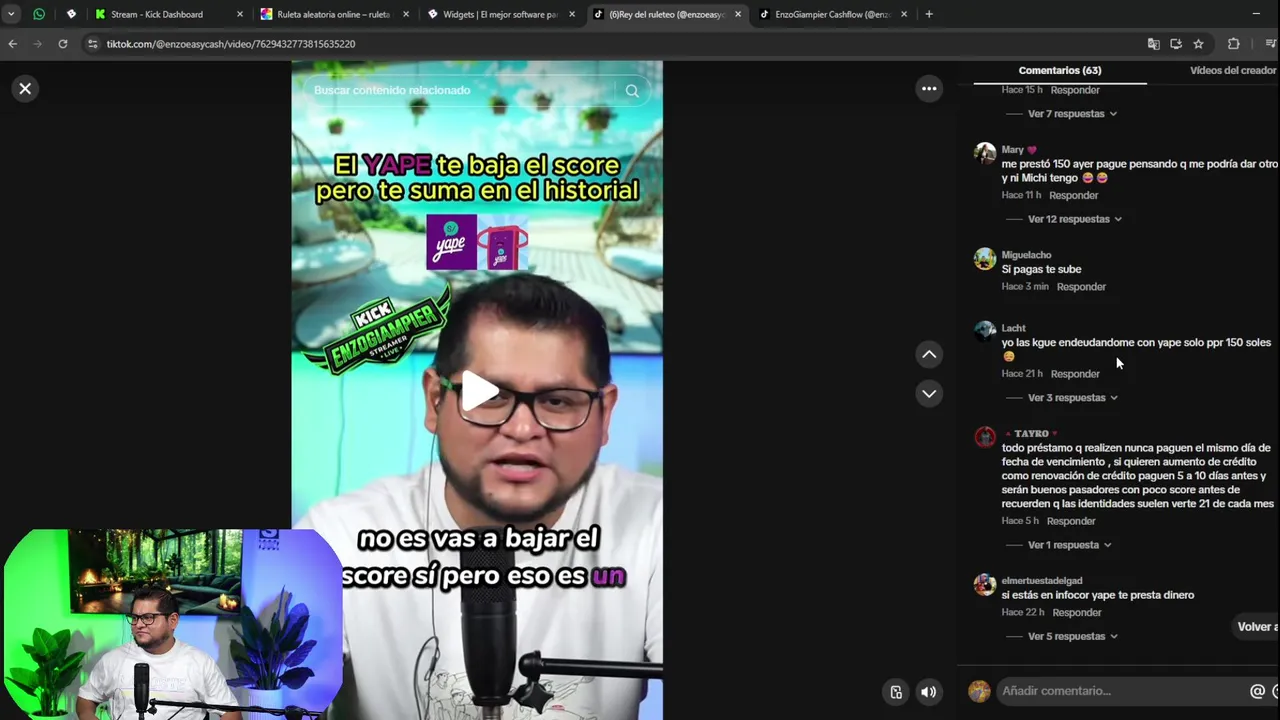Click the Volver button near comments bottom
The width and height of the screenshot is (1280, 720).
tap(1257, 627)
